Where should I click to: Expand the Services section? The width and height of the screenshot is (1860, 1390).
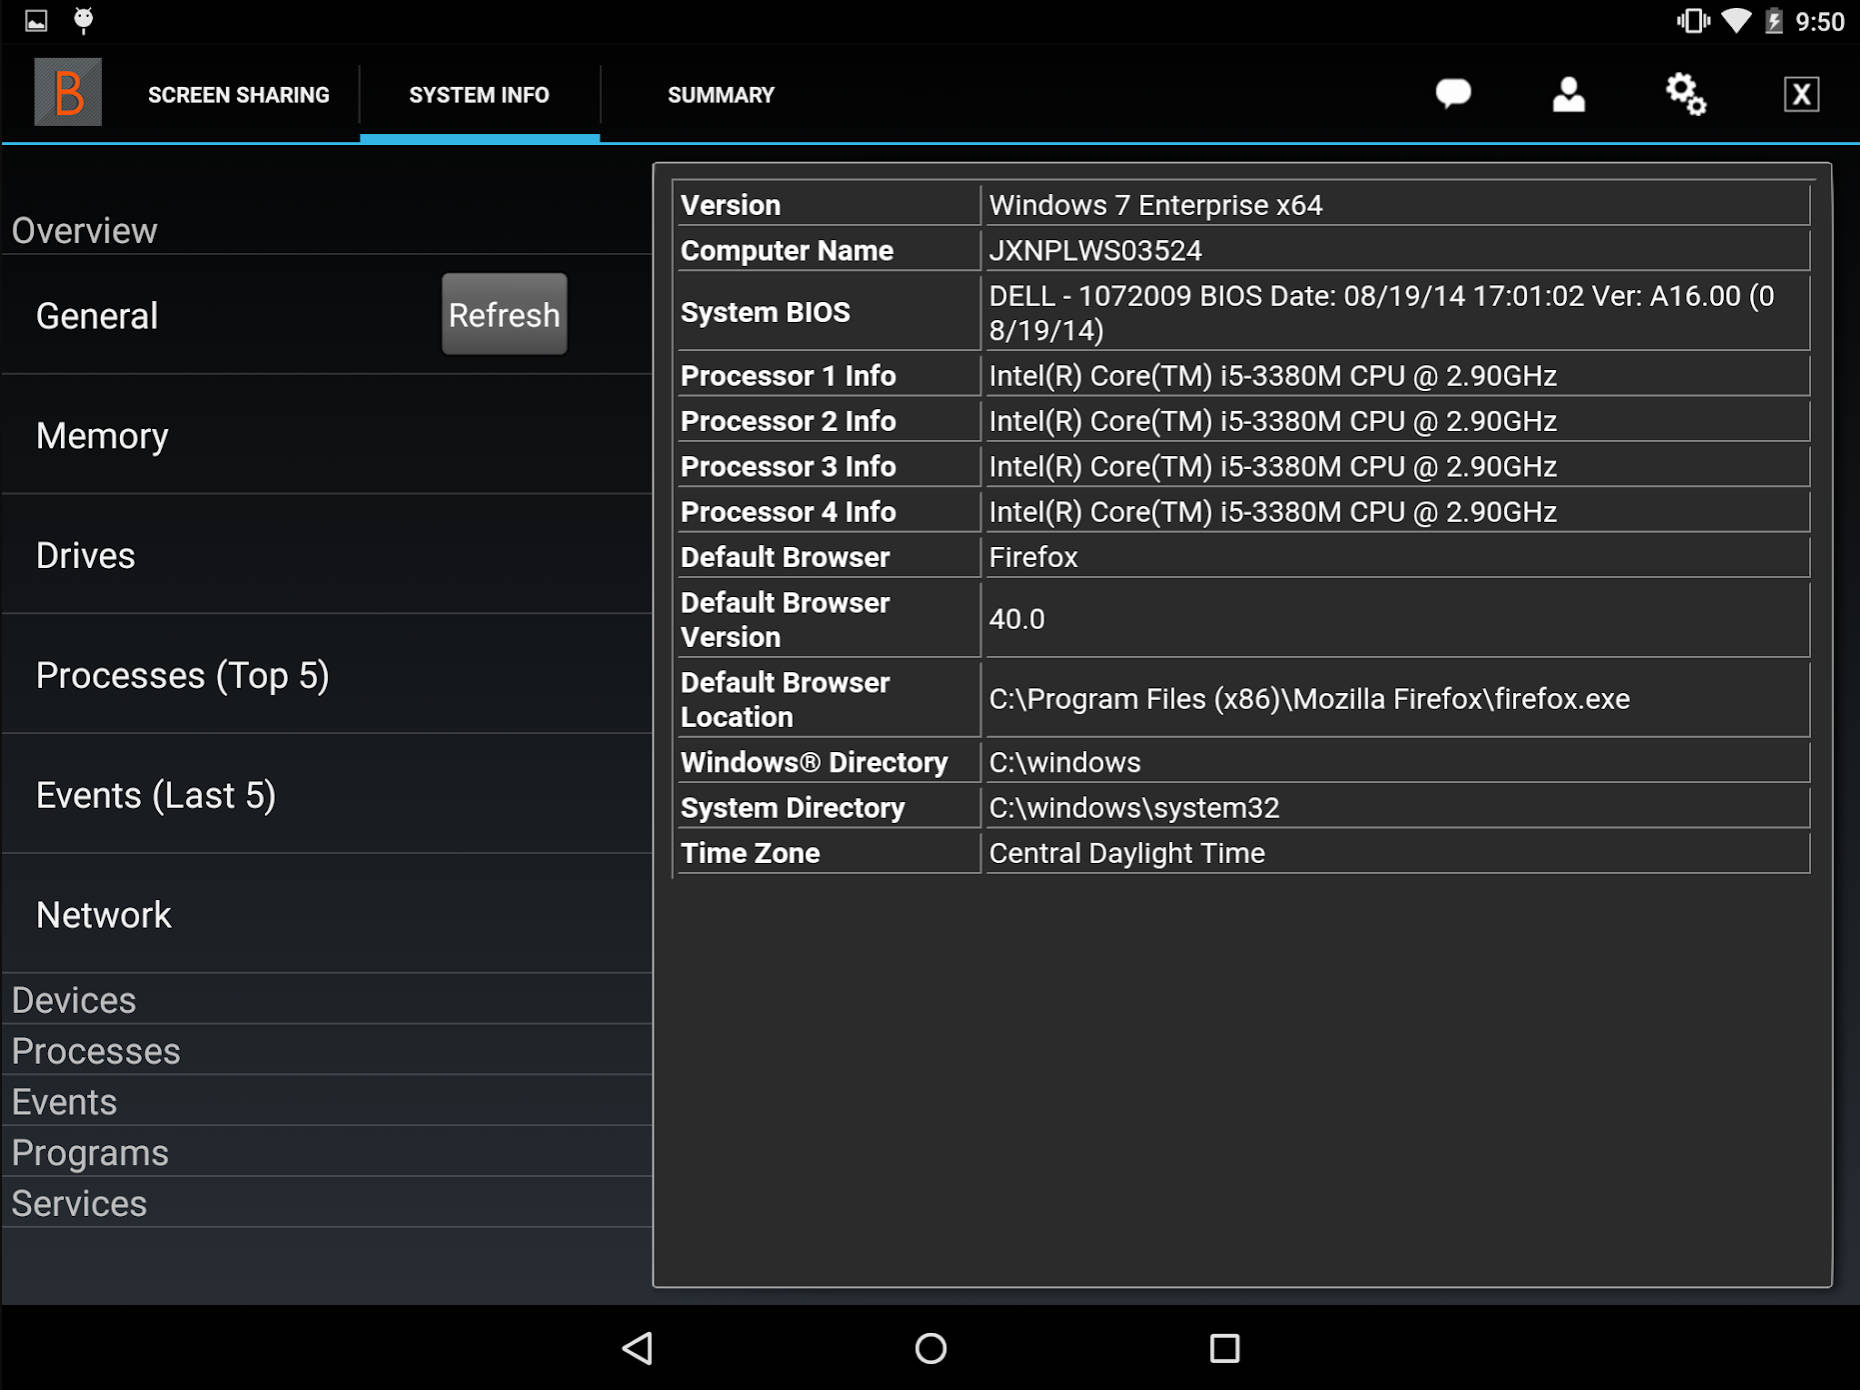(x=79, y=1204)
